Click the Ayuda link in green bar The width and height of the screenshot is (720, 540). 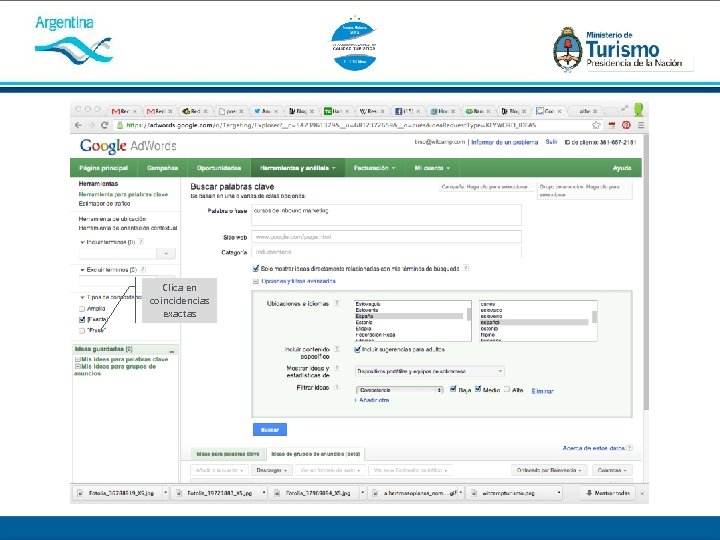point(622,168)
